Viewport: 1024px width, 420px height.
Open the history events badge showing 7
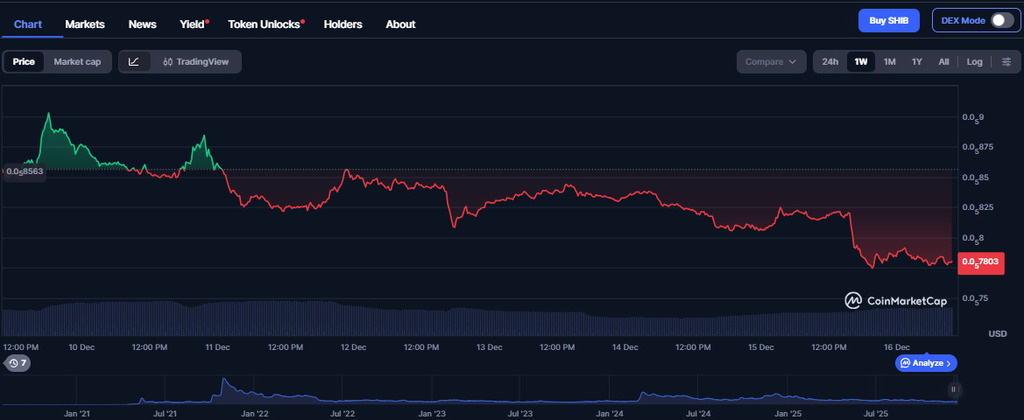pyautogui.click(x=16, y=363)
